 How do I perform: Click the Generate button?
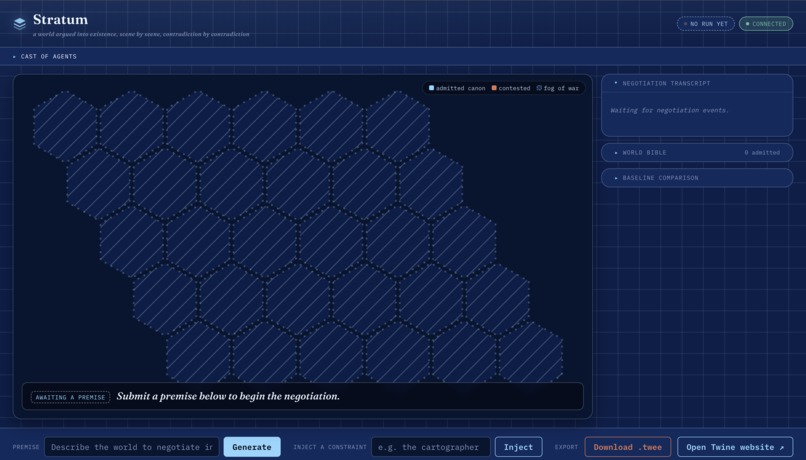(x=252, y=447)
